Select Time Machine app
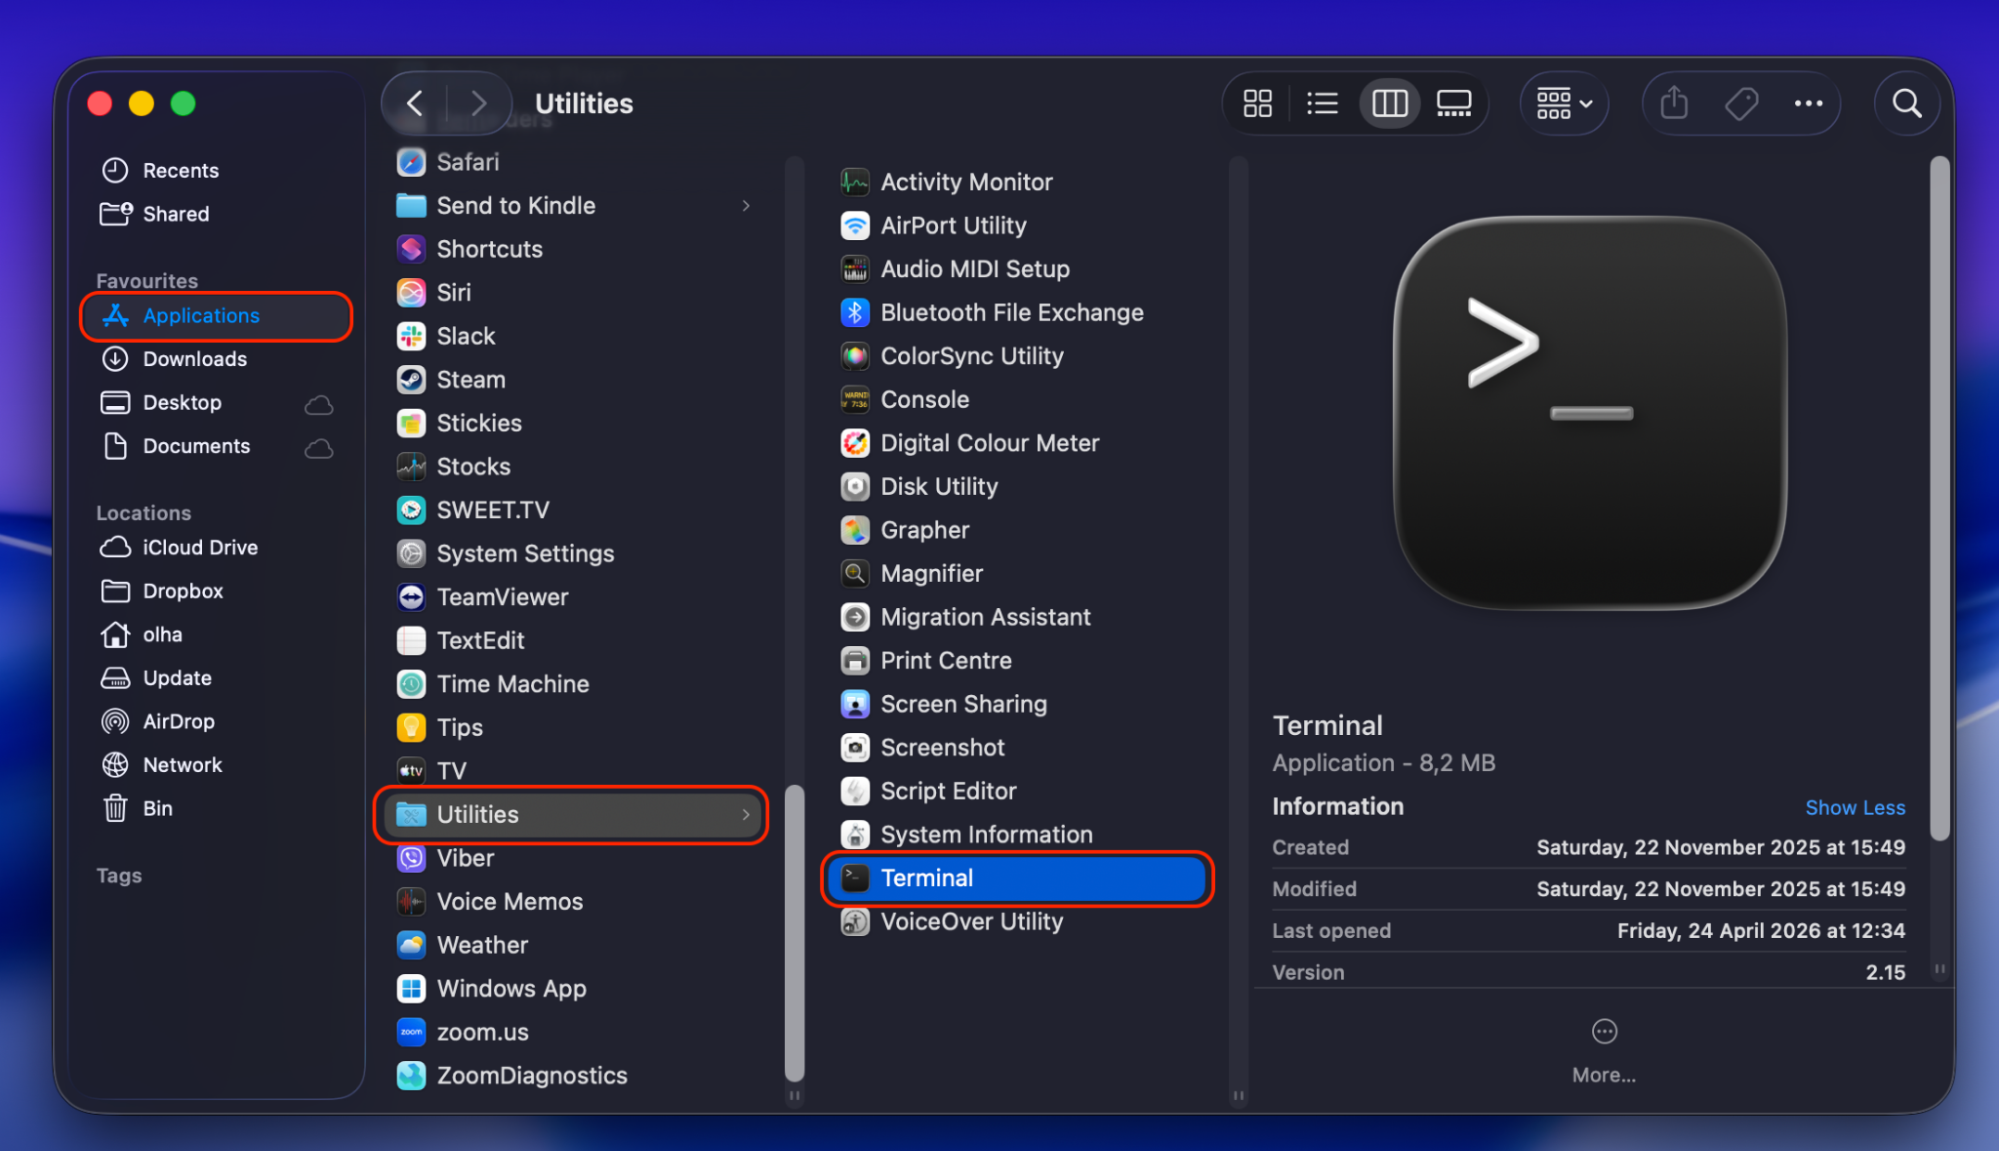 click(512, 684)
